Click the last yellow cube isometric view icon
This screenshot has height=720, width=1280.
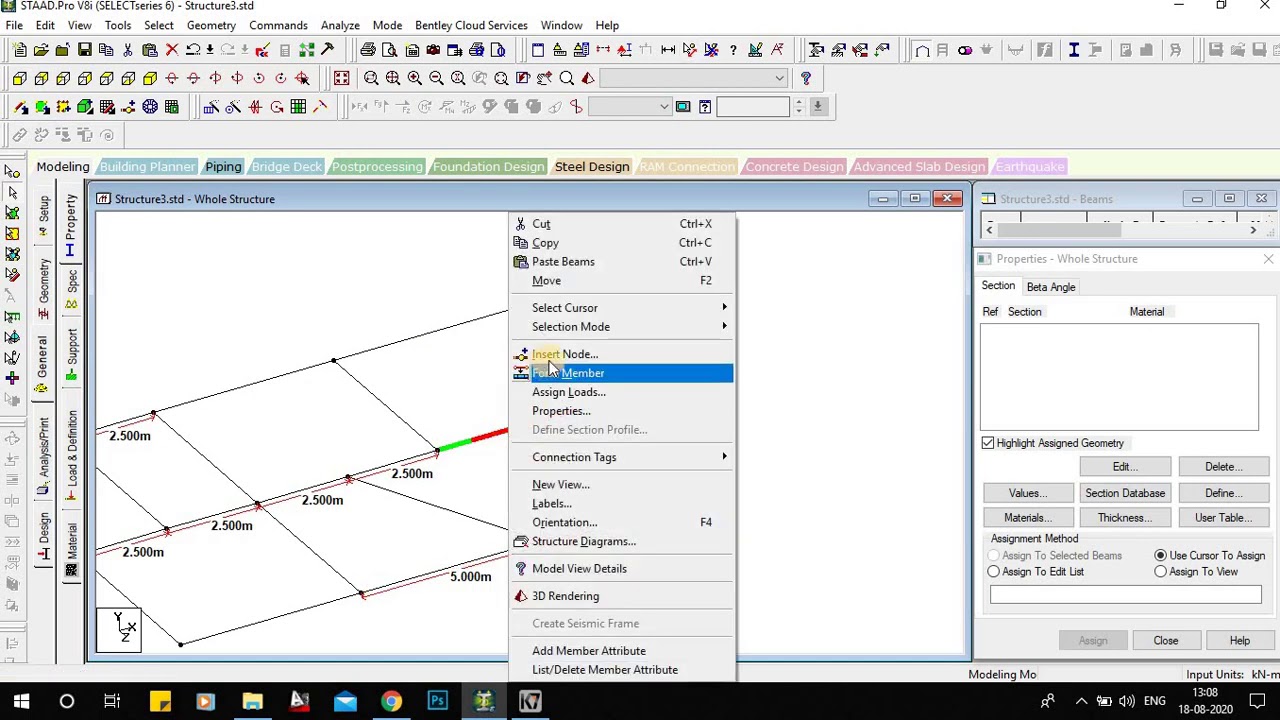tap(150, 78)
